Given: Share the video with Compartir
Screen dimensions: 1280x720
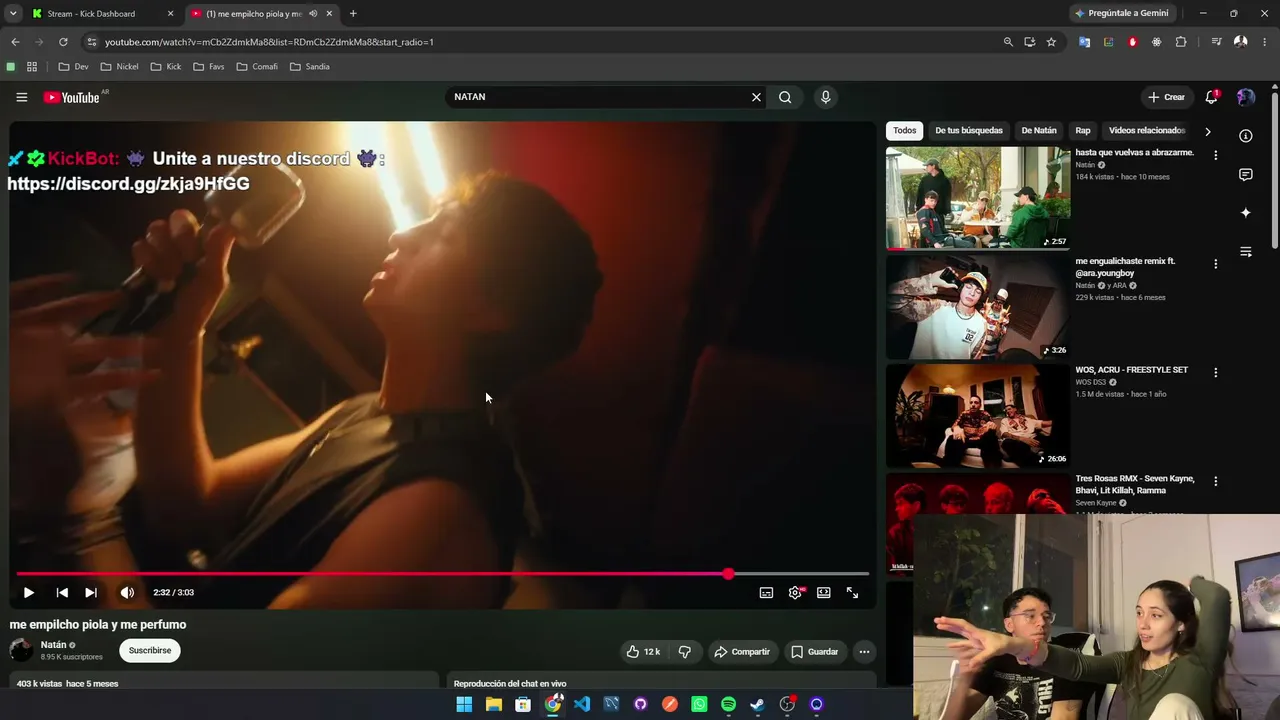Looking at the screenshot, I should pyautogui.click(x=741, y=651).
